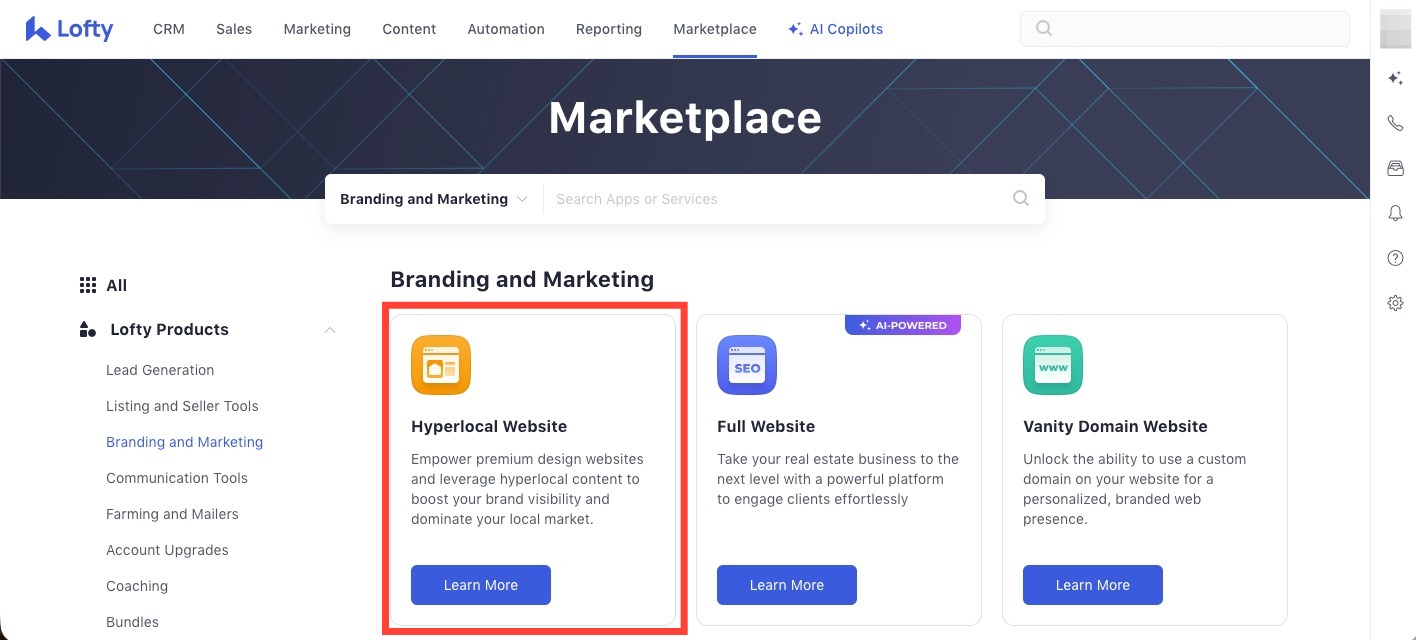Open the settings gear icon
Screen dimensions: 1416x640
coord(1395,303)
